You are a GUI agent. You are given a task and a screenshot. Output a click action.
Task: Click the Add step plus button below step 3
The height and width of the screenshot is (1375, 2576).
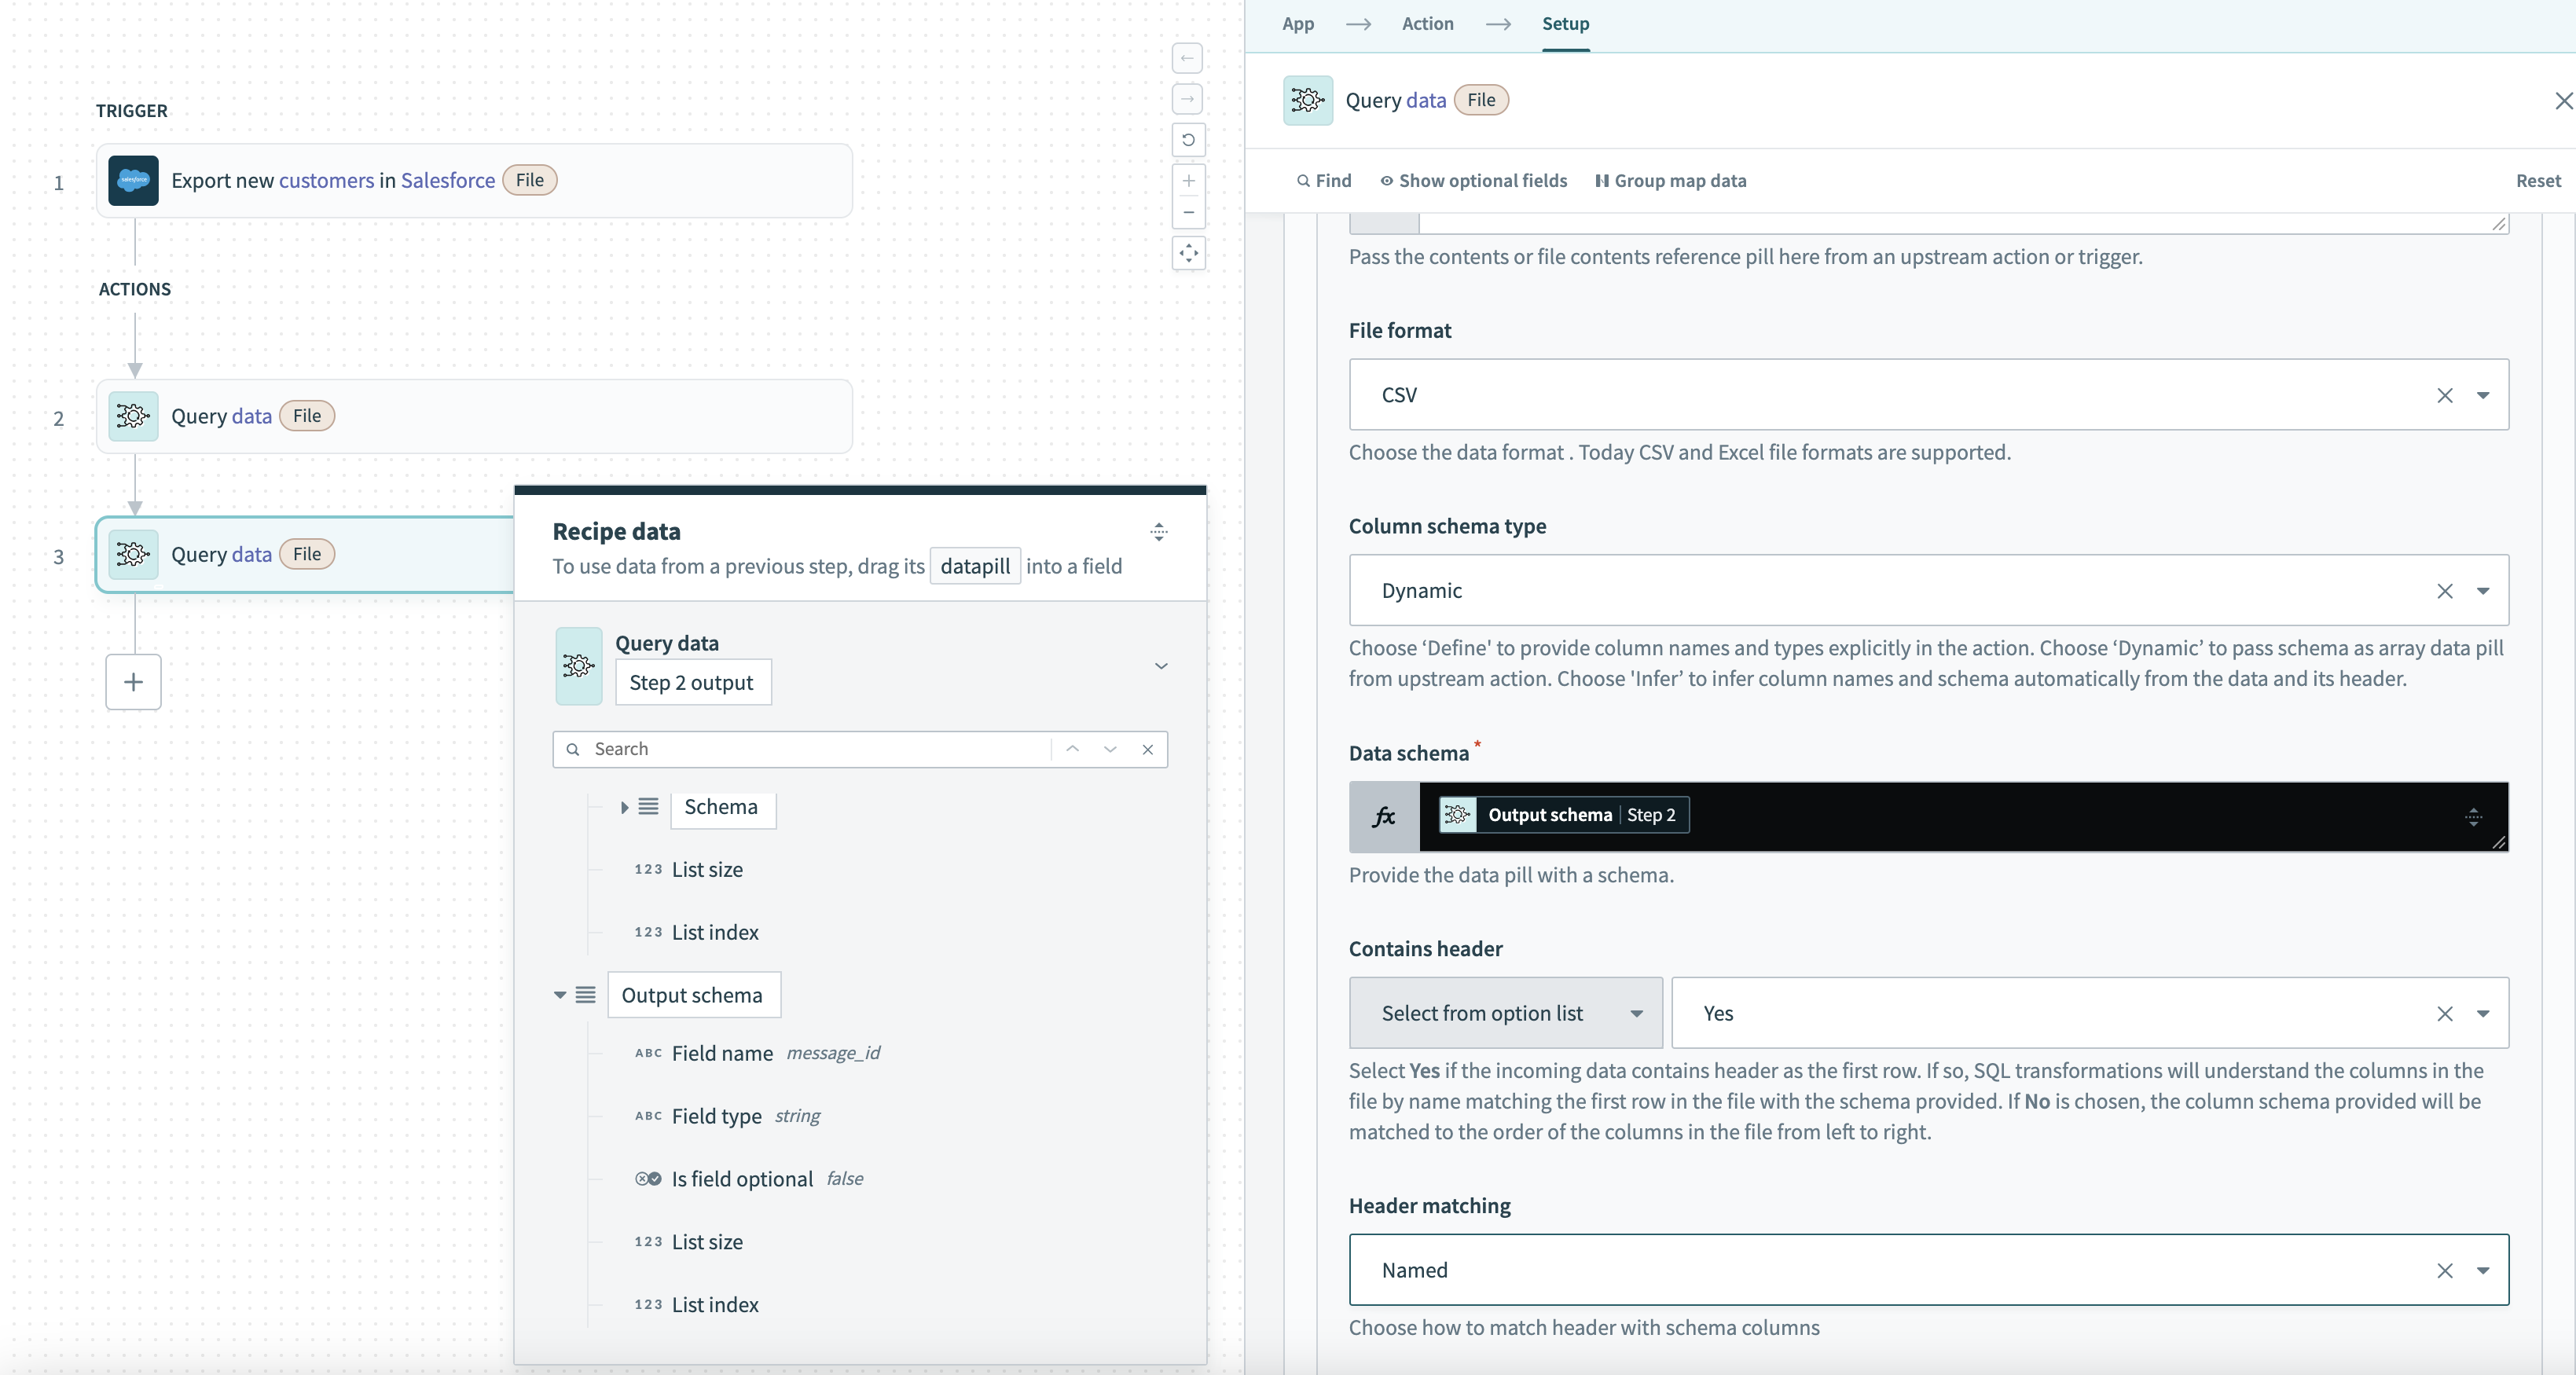pyautogui.click(x=133, y=681)
